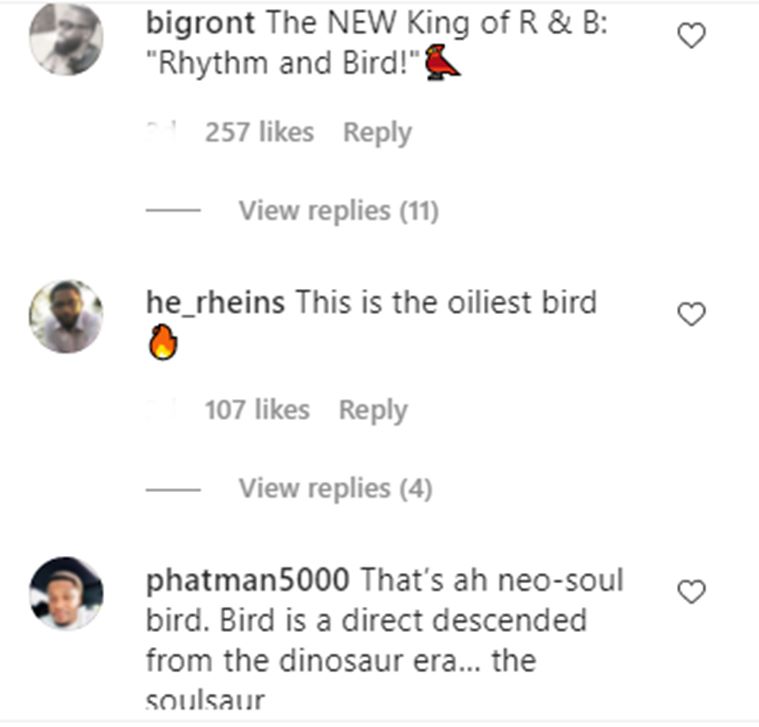
Task: Click the timestamp beside 257 likes
Action: pos(162,132)
